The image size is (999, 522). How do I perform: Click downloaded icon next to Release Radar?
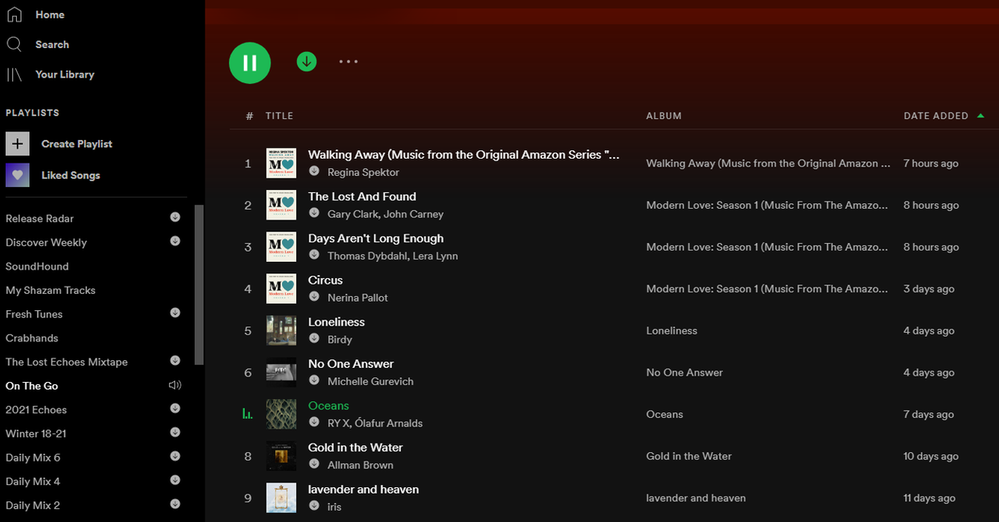point(175,217)
